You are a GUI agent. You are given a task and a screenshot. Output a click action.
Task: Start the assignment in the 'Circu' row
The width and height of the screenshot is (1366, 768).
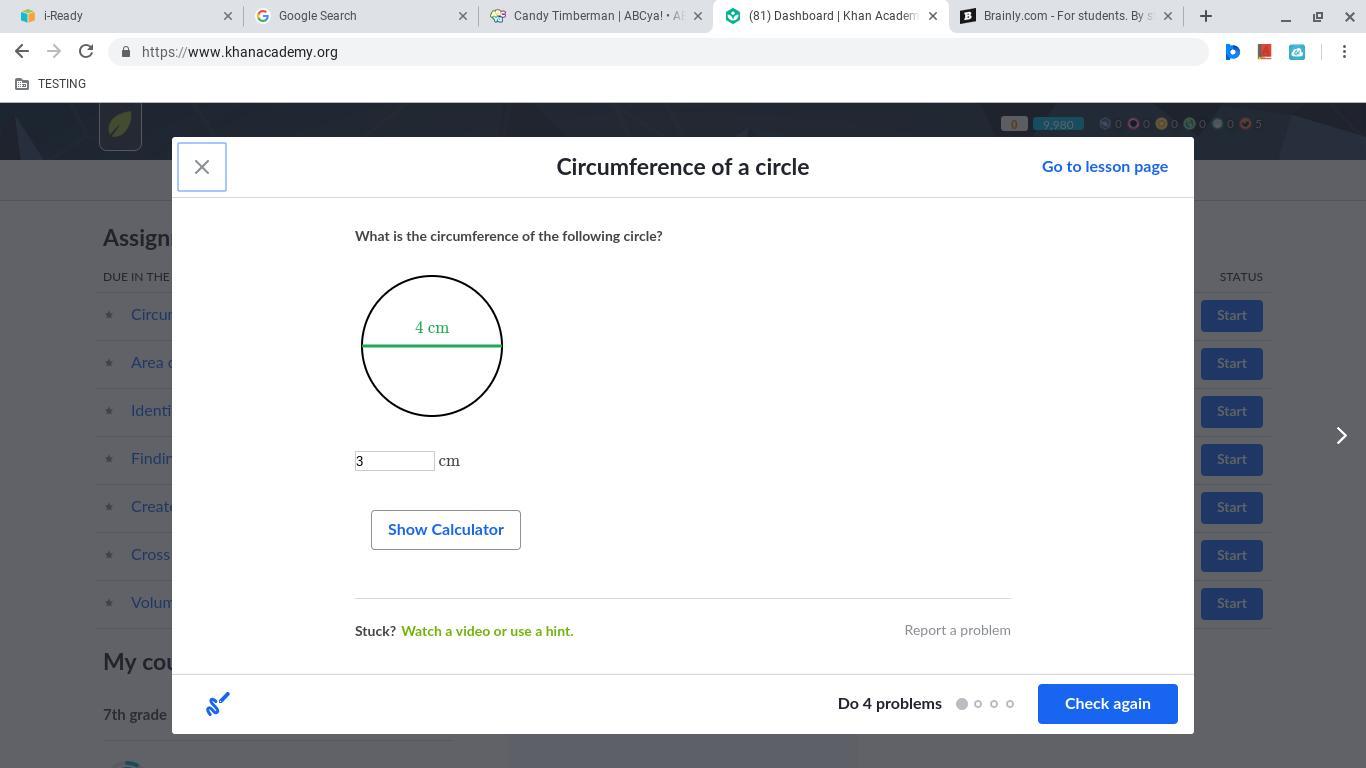tap(1232, 316)
